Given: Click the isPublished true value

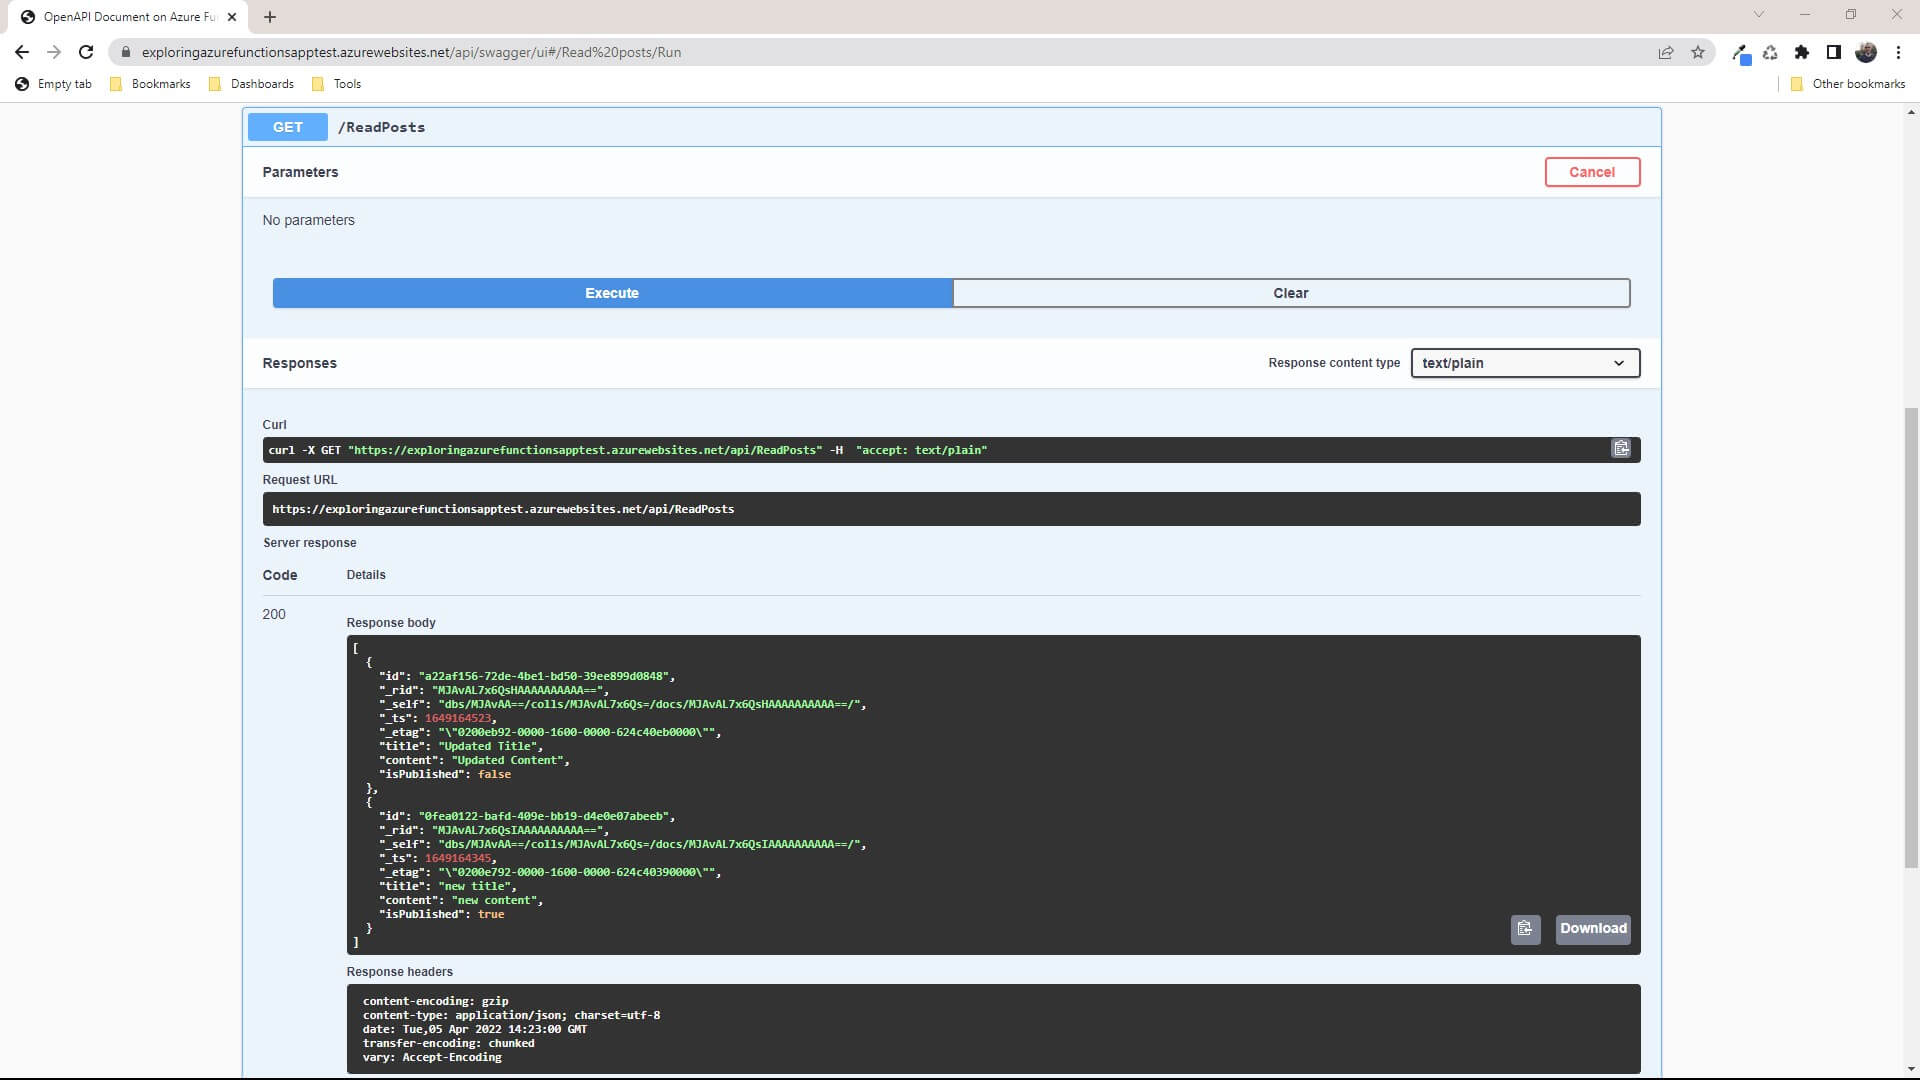Looking at the screenshot, I should pyautogui.click(x=491, y=914).
